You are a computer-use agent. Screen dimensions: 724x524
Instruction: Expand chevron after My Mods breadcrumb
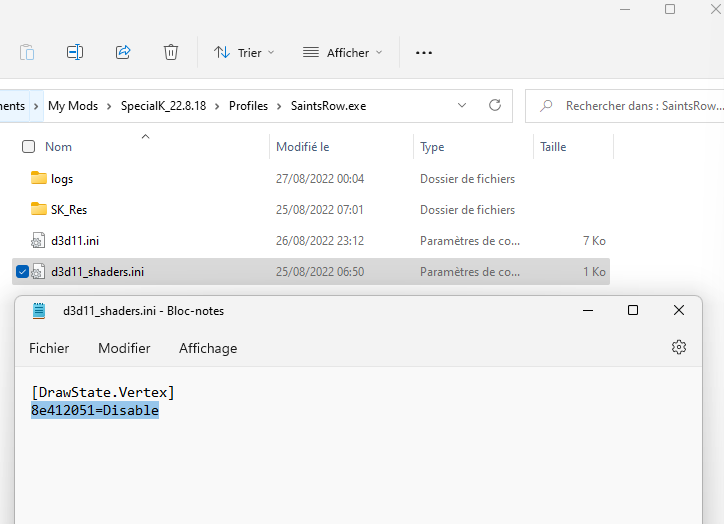pyautogui.click(x=109, y=106)
